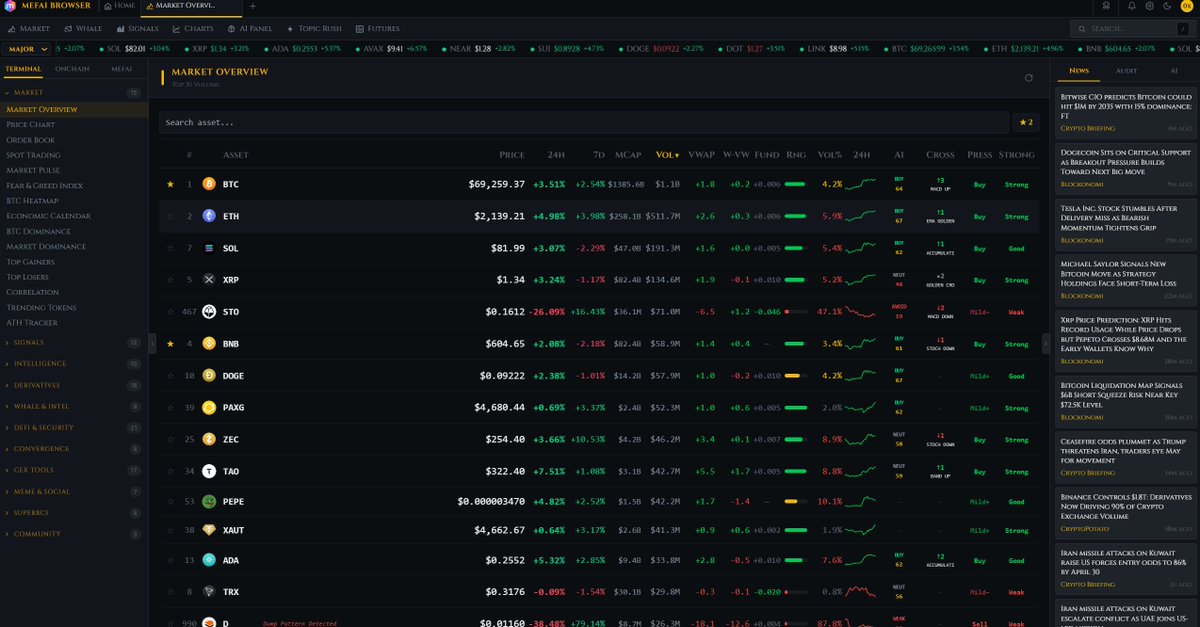
Task: Favorite STO with its star toggle
Action: (x=170, y=312)
